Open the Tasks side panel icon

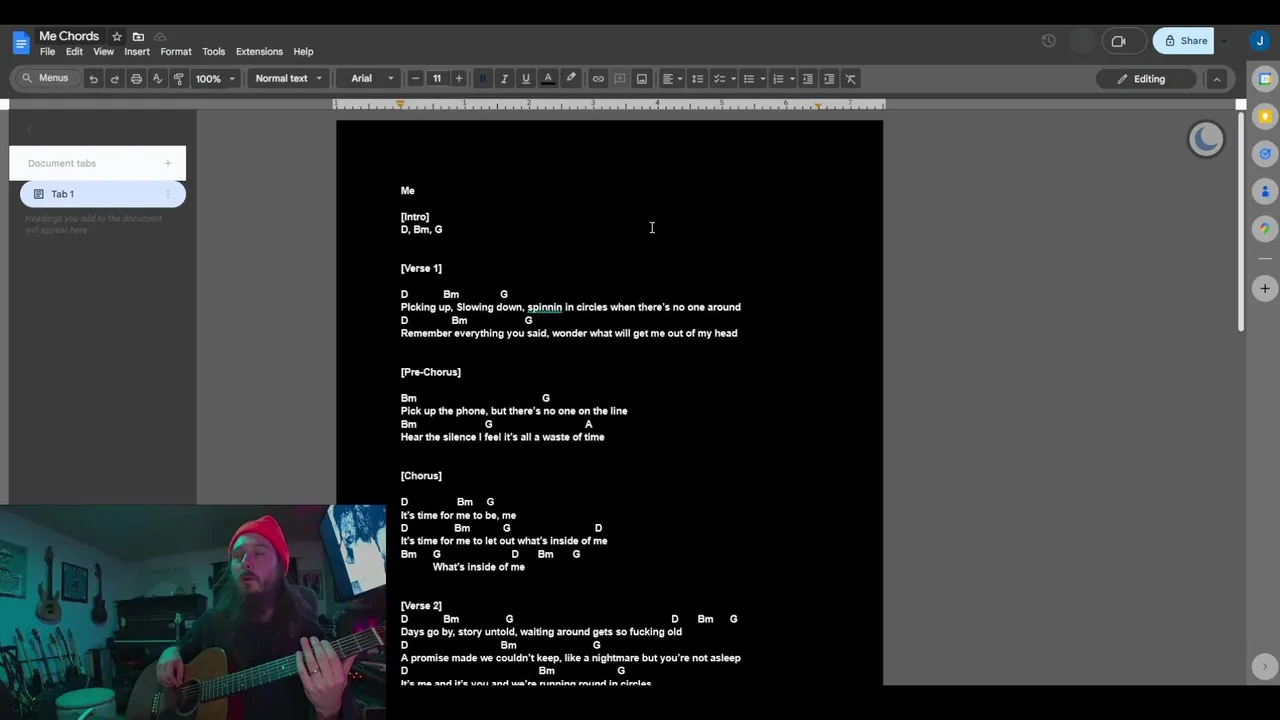(x=1264, y=153)
